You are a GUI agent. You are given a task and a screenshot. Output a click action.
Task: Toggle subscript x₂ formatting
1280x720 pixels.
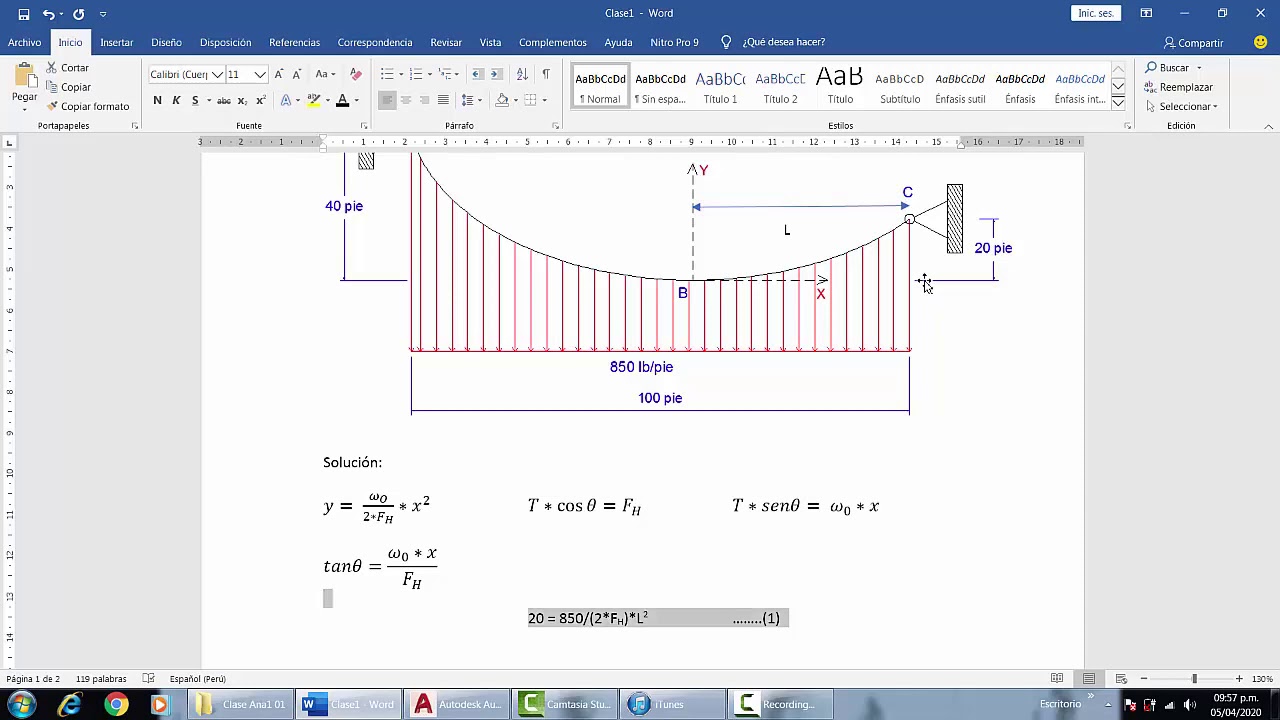244,100
